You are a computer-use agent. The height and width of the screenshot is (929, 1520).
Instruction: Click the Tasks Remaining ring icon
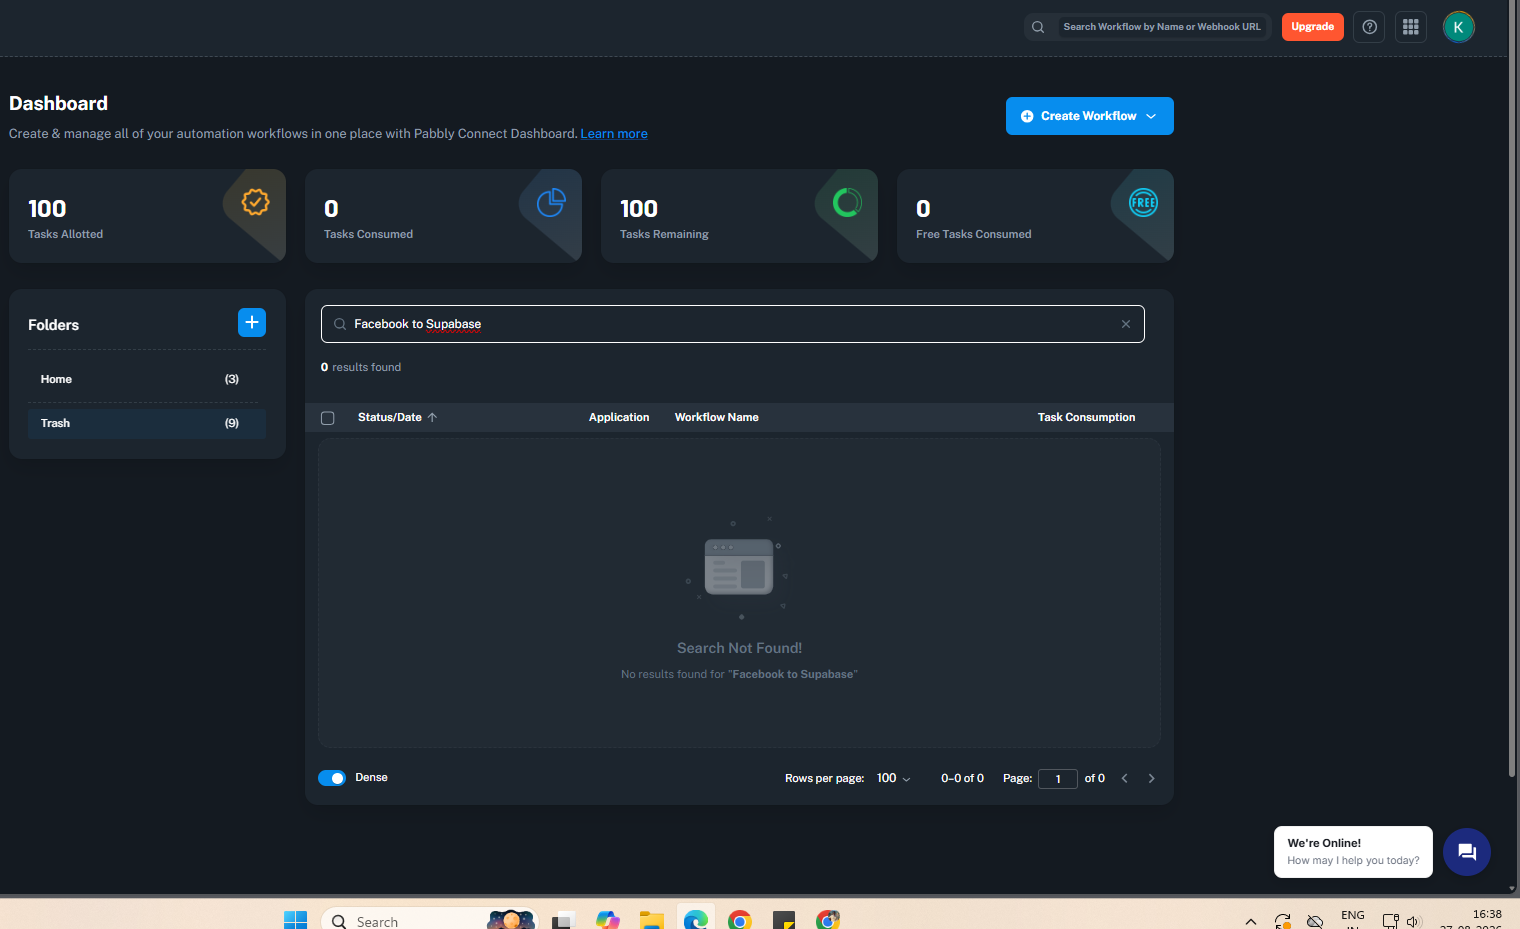click(847, 202)
